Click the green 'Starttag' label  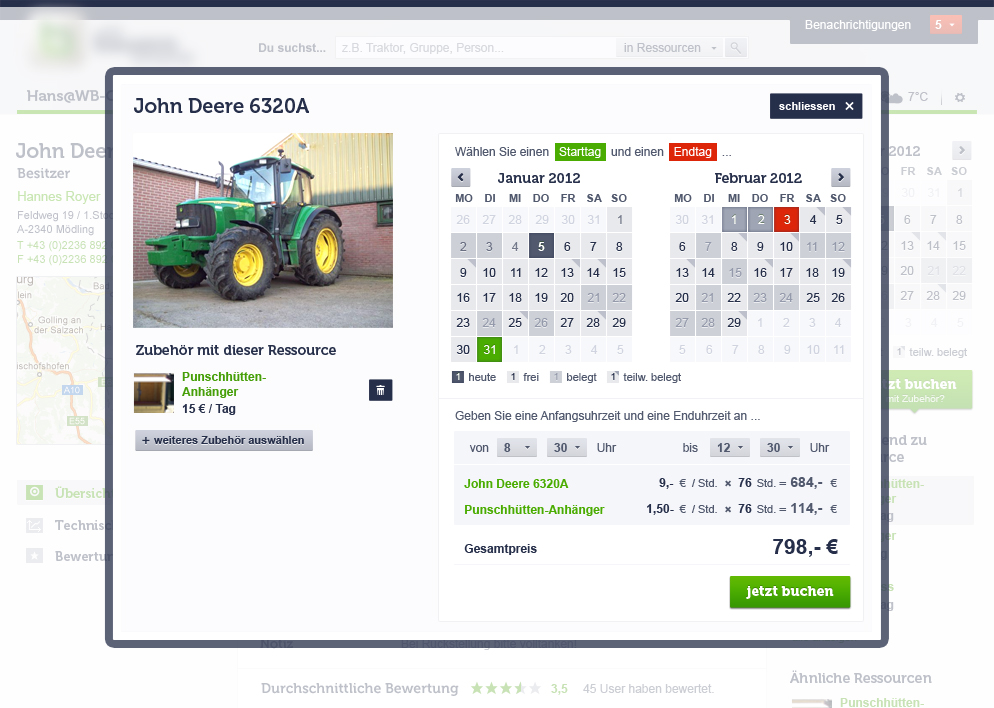(579, 152)
